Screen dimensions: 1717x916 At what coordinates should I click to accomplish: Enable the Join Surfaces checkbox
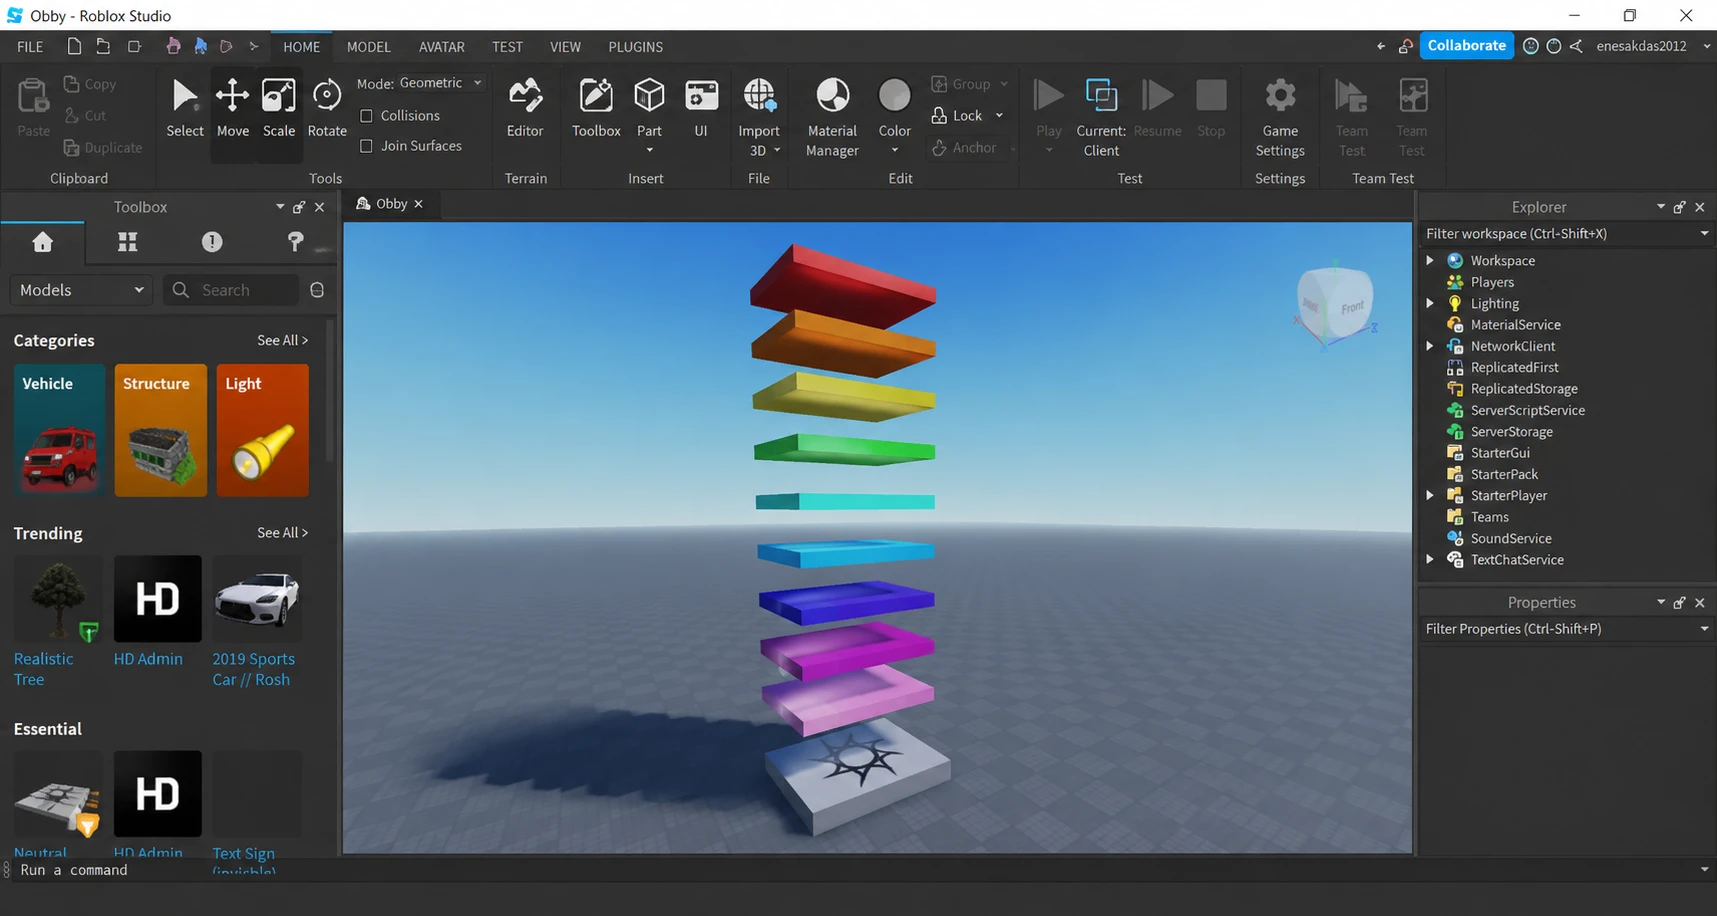point(366,146)
